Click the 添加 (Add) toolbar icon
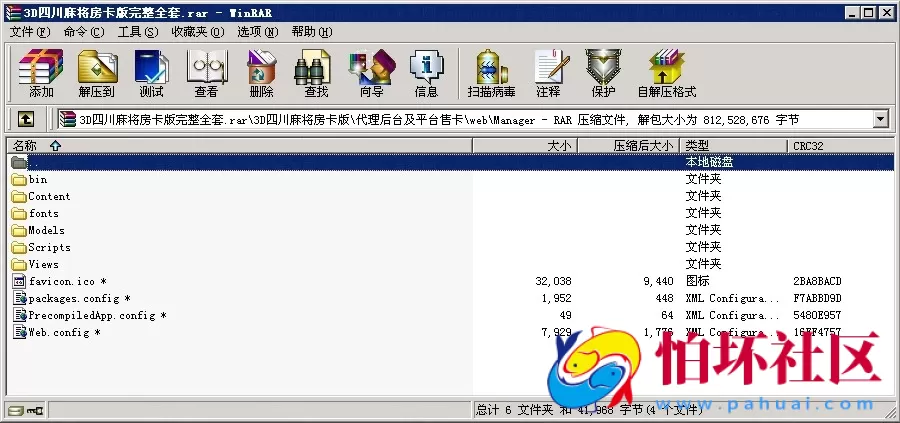This screenshot has height=423, width=900. (41, 67)
